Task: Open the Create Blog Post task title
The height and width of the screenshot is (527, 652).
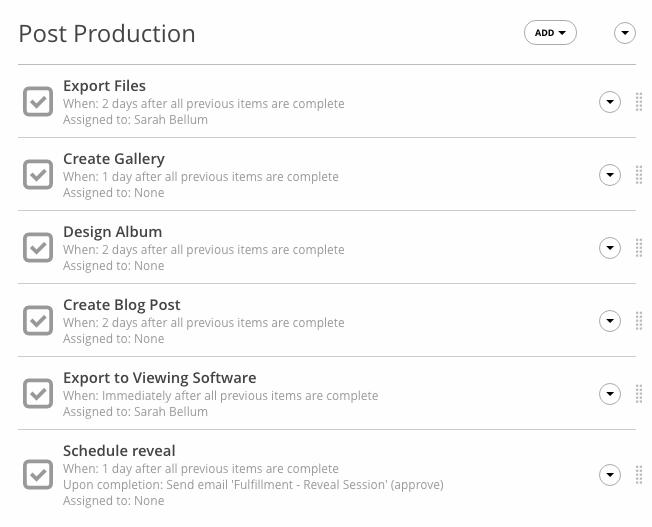Action: 121,305
